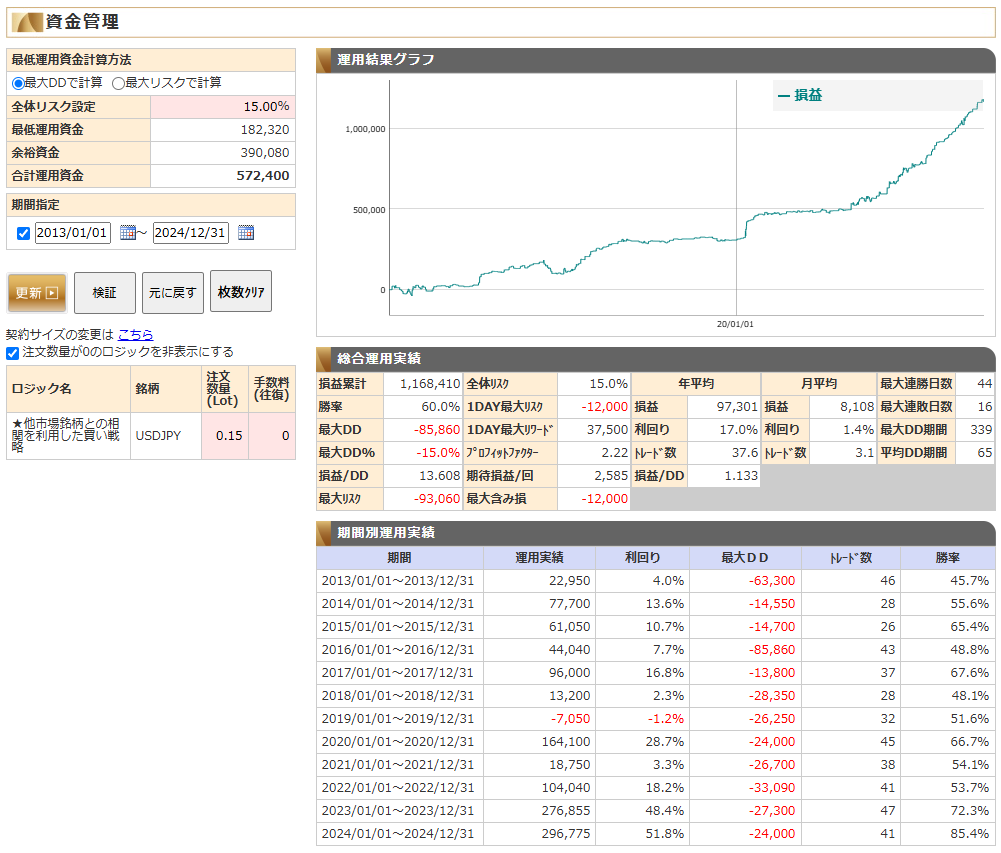
Task: Click the 資金管理 header logo icon
Action: [27, 22]
